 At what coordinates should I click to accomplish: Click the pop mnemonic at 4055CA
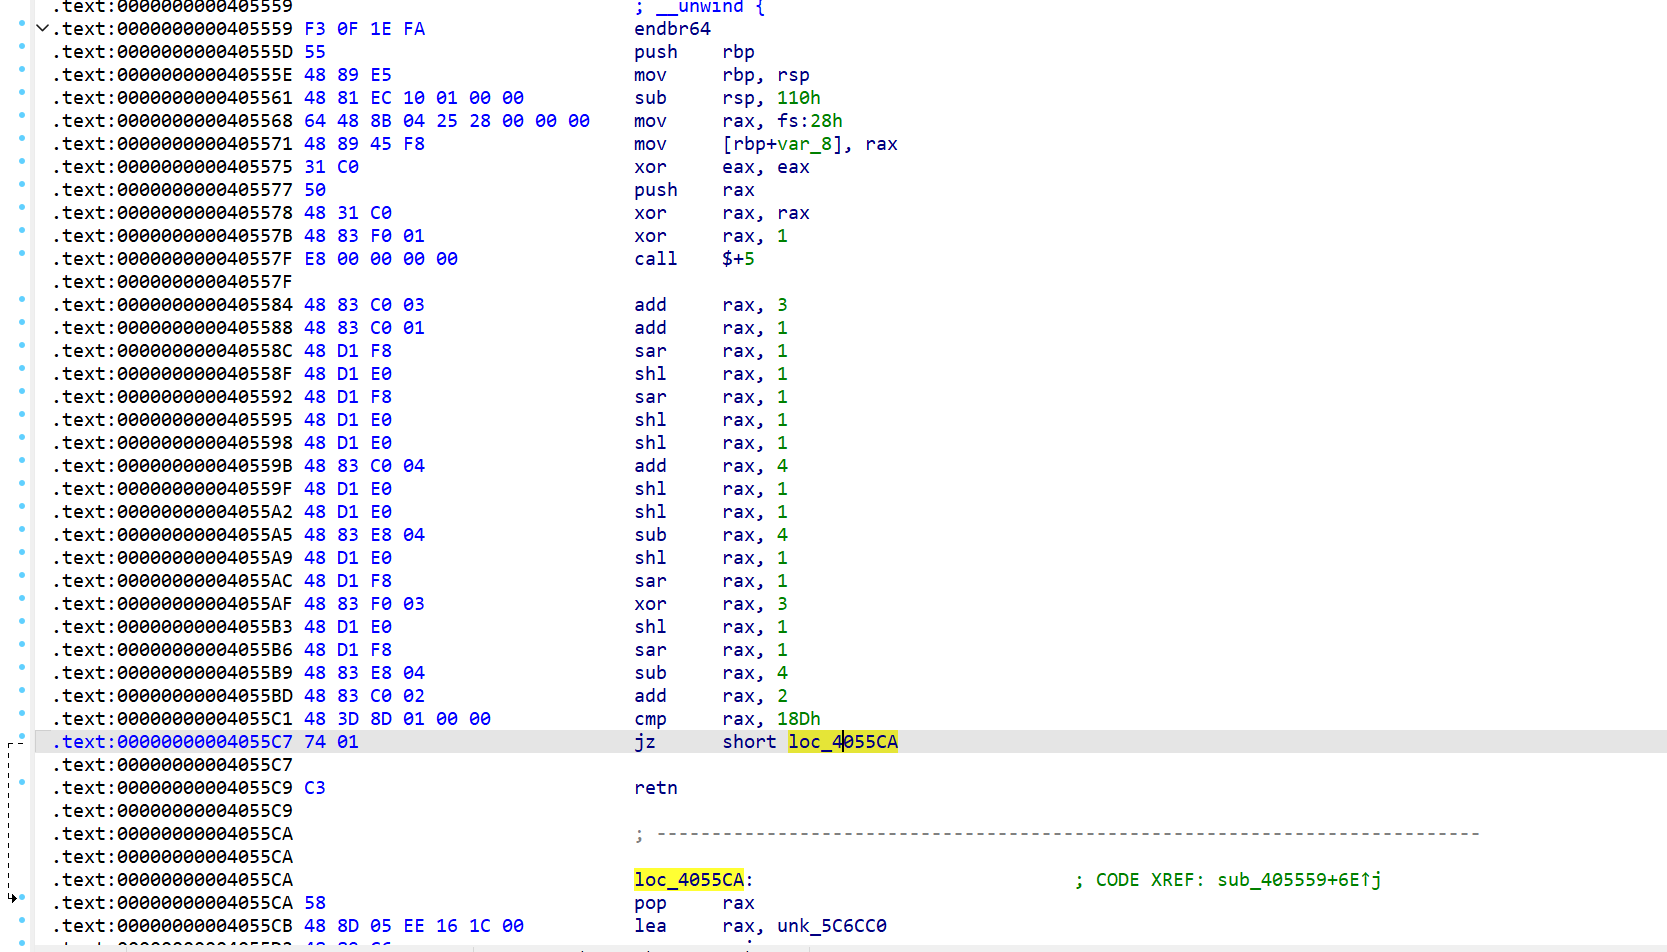pyautogui.click(x=650, y=902)
